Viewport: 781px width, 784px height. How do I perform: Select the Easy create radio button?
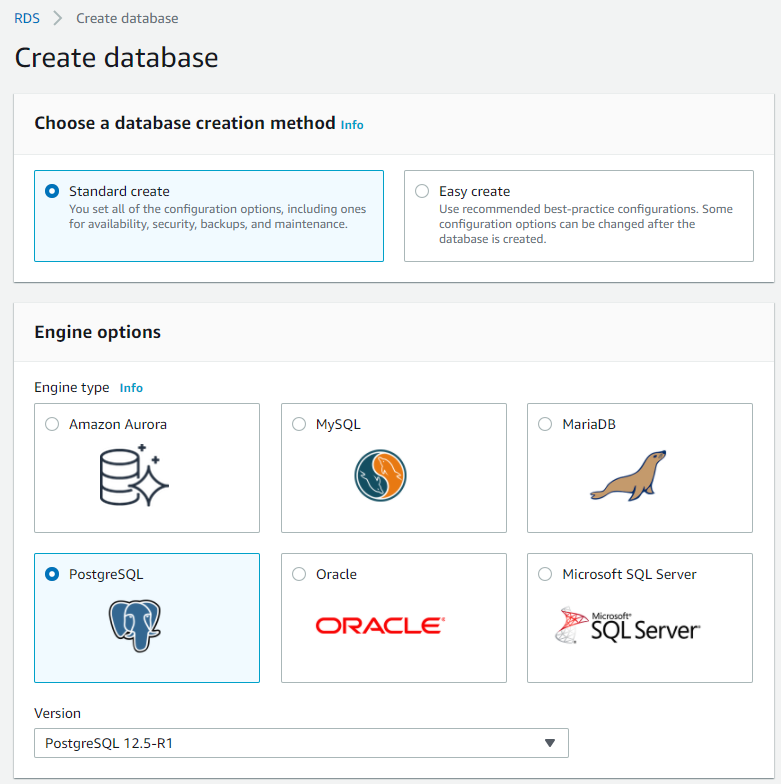click(x=422, y=191)
